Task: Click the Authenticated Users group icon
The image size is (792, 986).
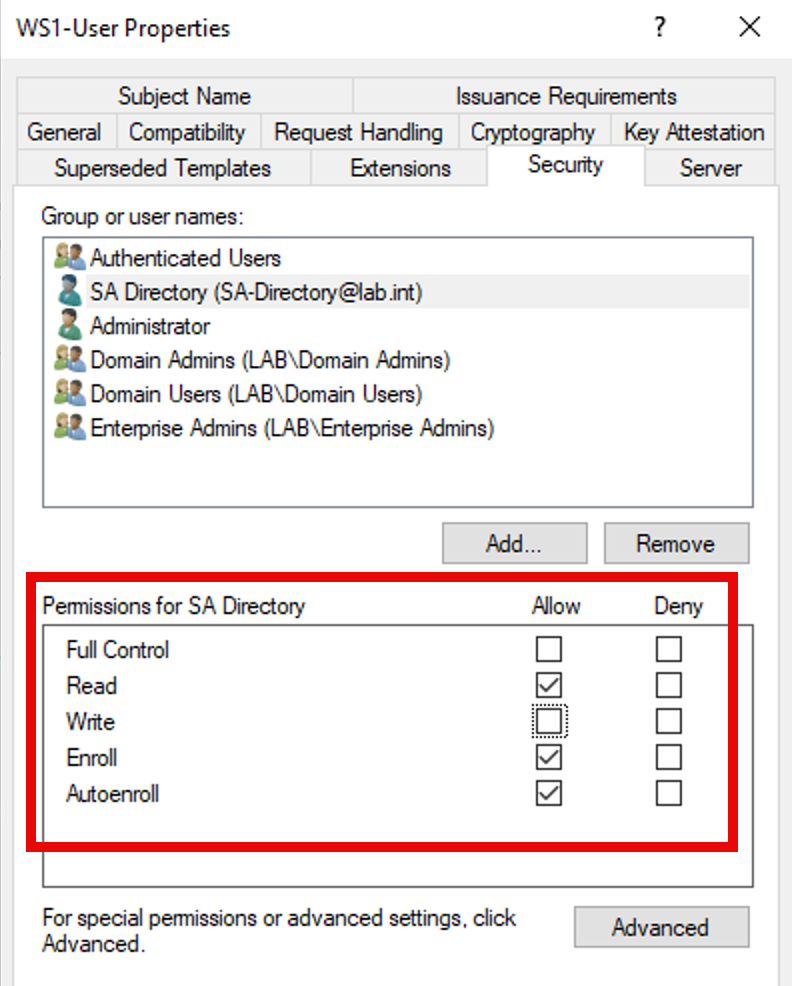Action: [x=69, y=258]
